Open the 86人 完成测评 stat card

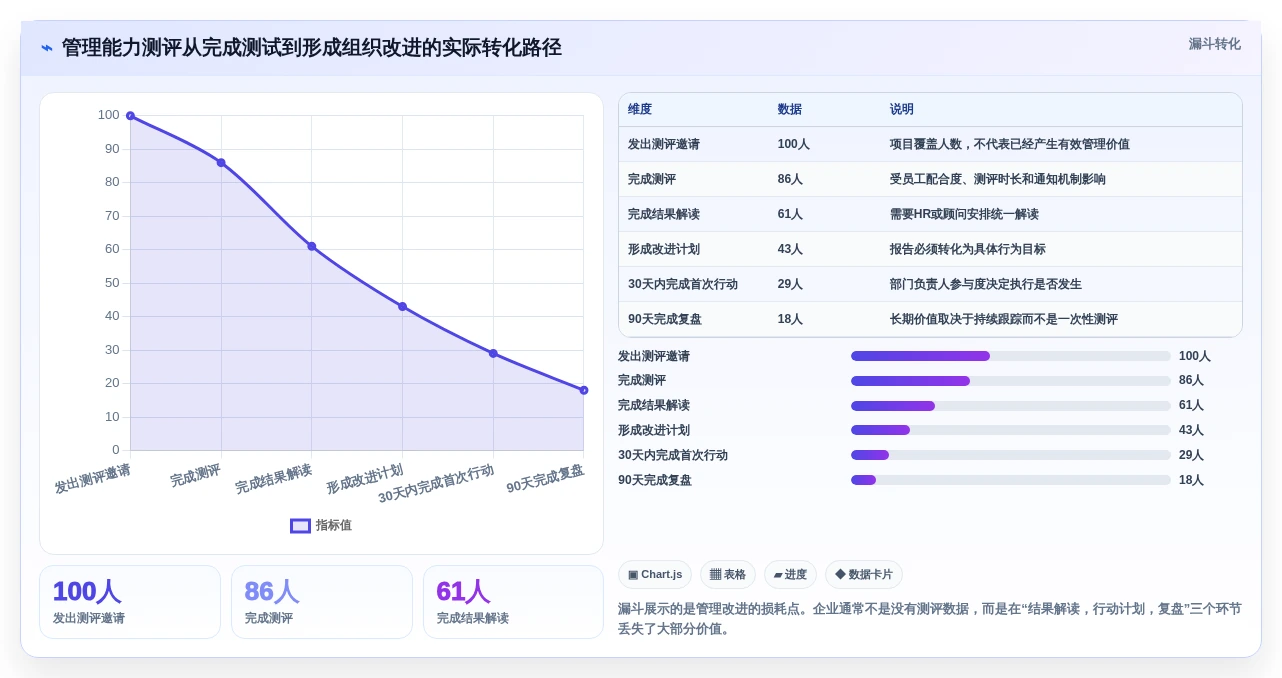click(x=322, y=602)
